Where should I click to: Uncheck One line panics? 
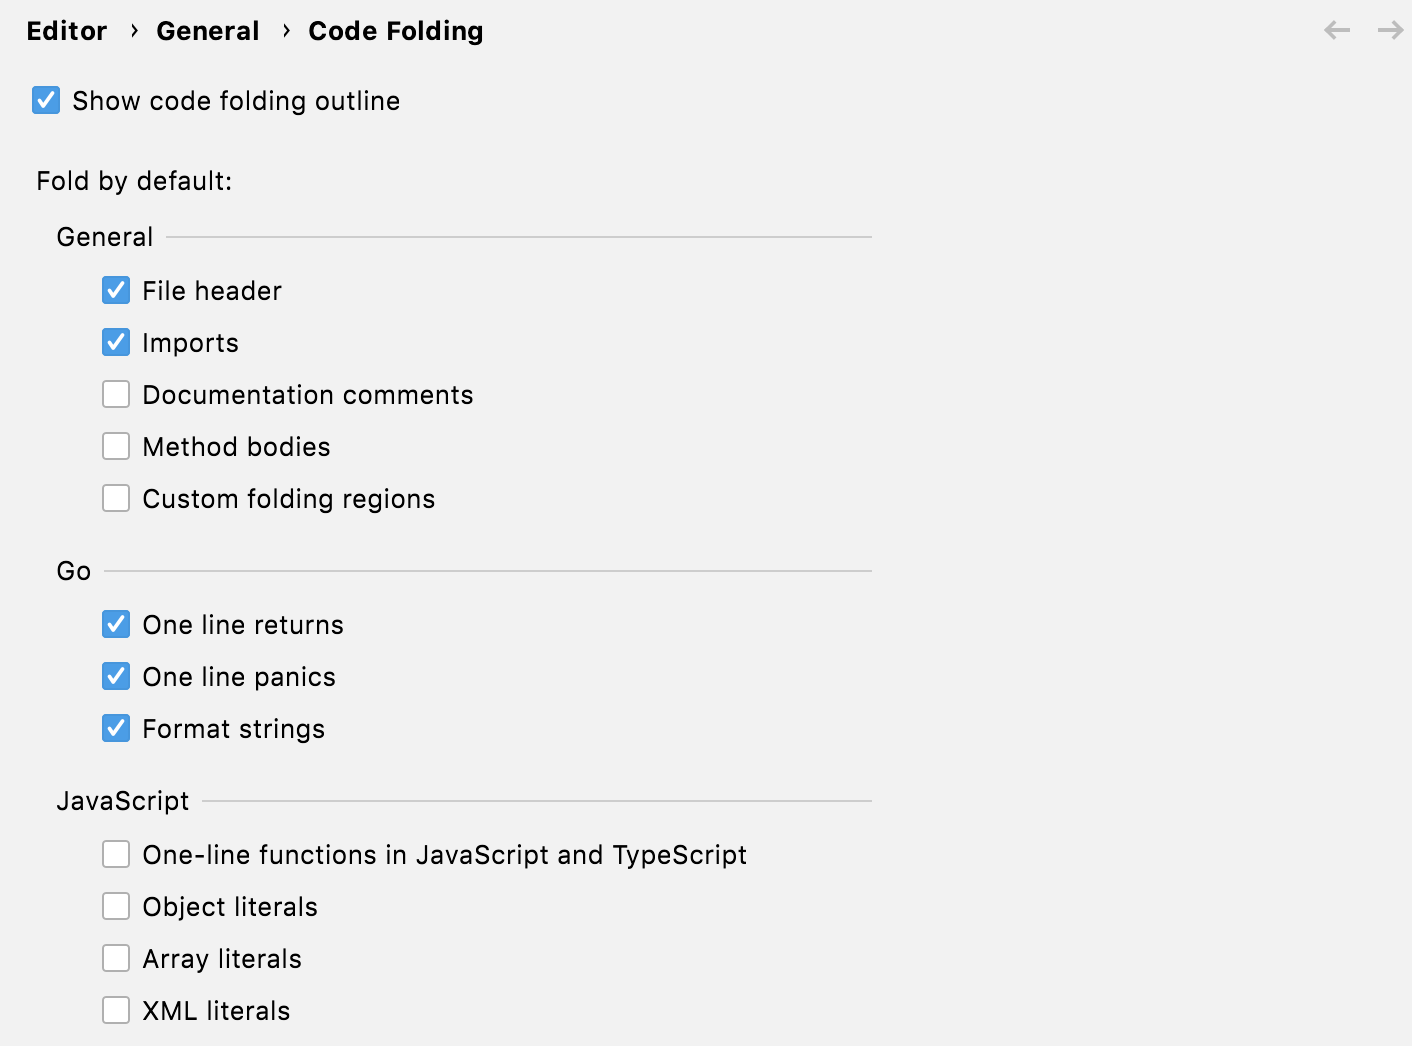116,676
